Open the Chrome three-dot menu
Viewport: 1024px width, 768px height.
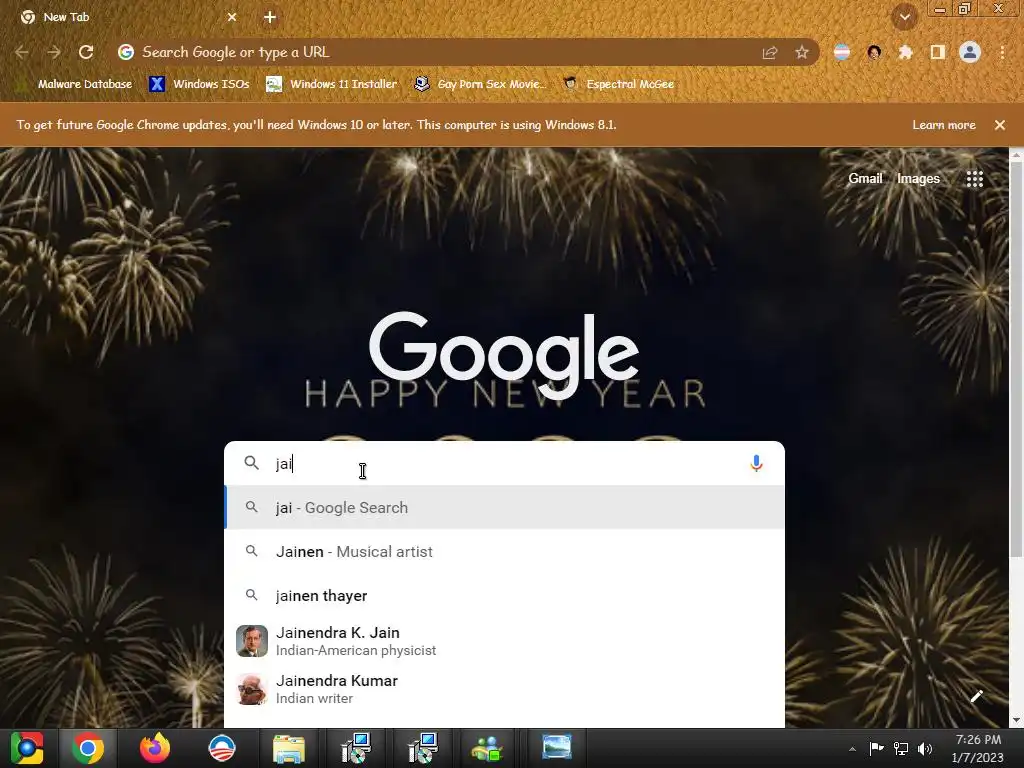(x=1002, y=52)
